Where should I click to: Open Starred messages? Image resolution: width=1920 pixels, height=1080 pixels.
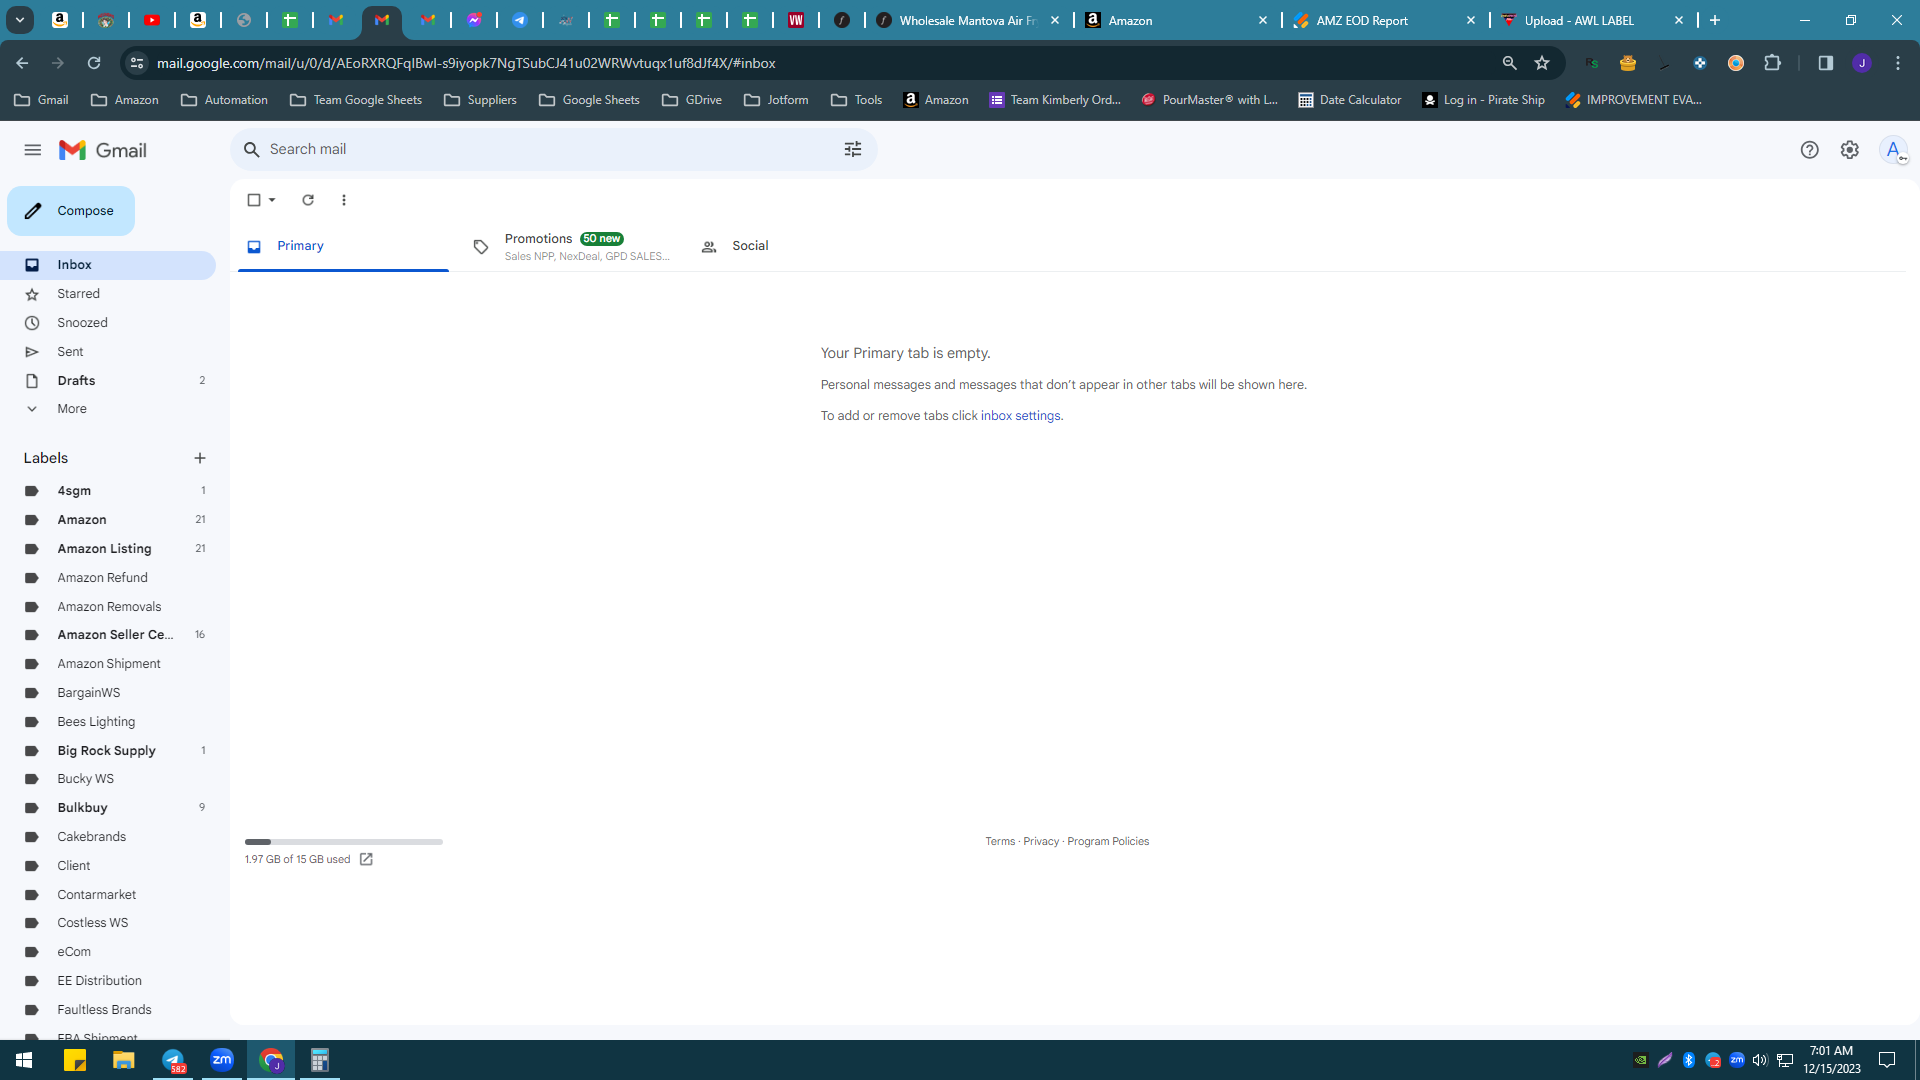point(108,294)
